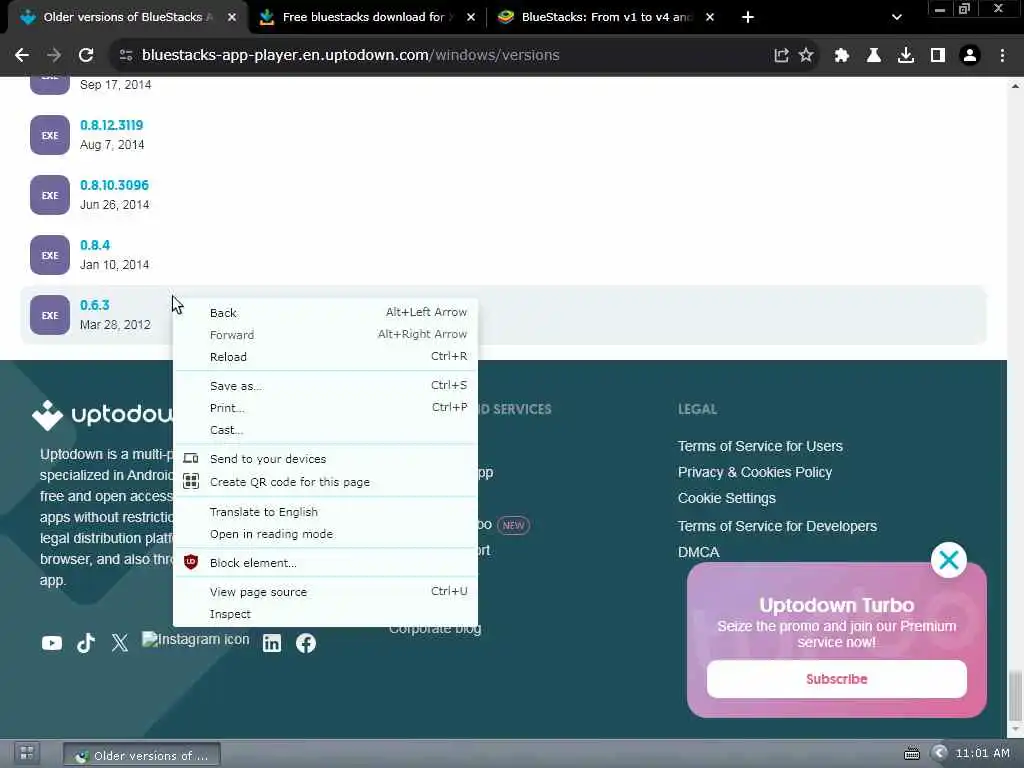Open Chrome three-dot menu

[1002, 56]
